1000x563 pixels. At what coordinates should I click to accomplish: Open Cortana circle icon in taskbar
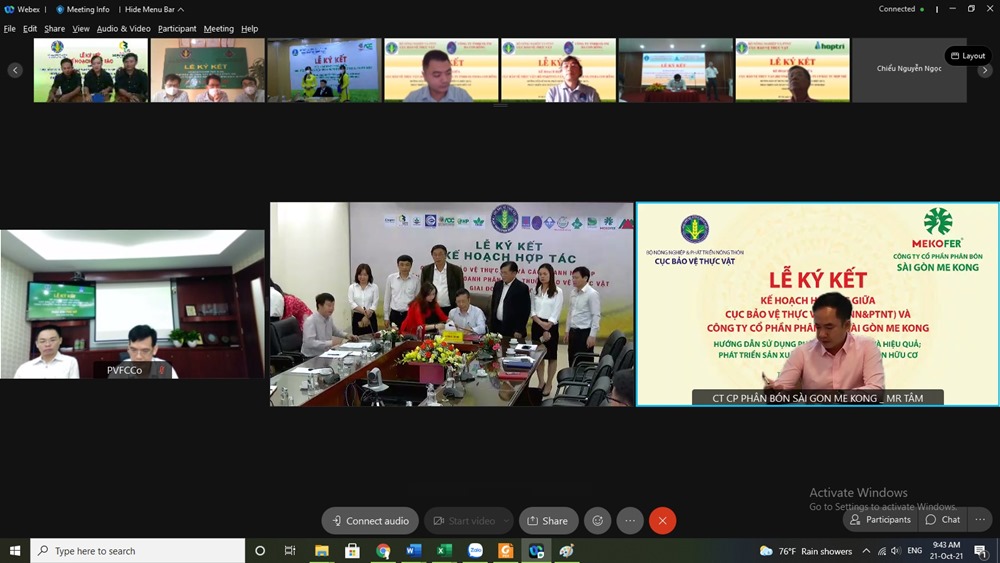pos(260,551)
